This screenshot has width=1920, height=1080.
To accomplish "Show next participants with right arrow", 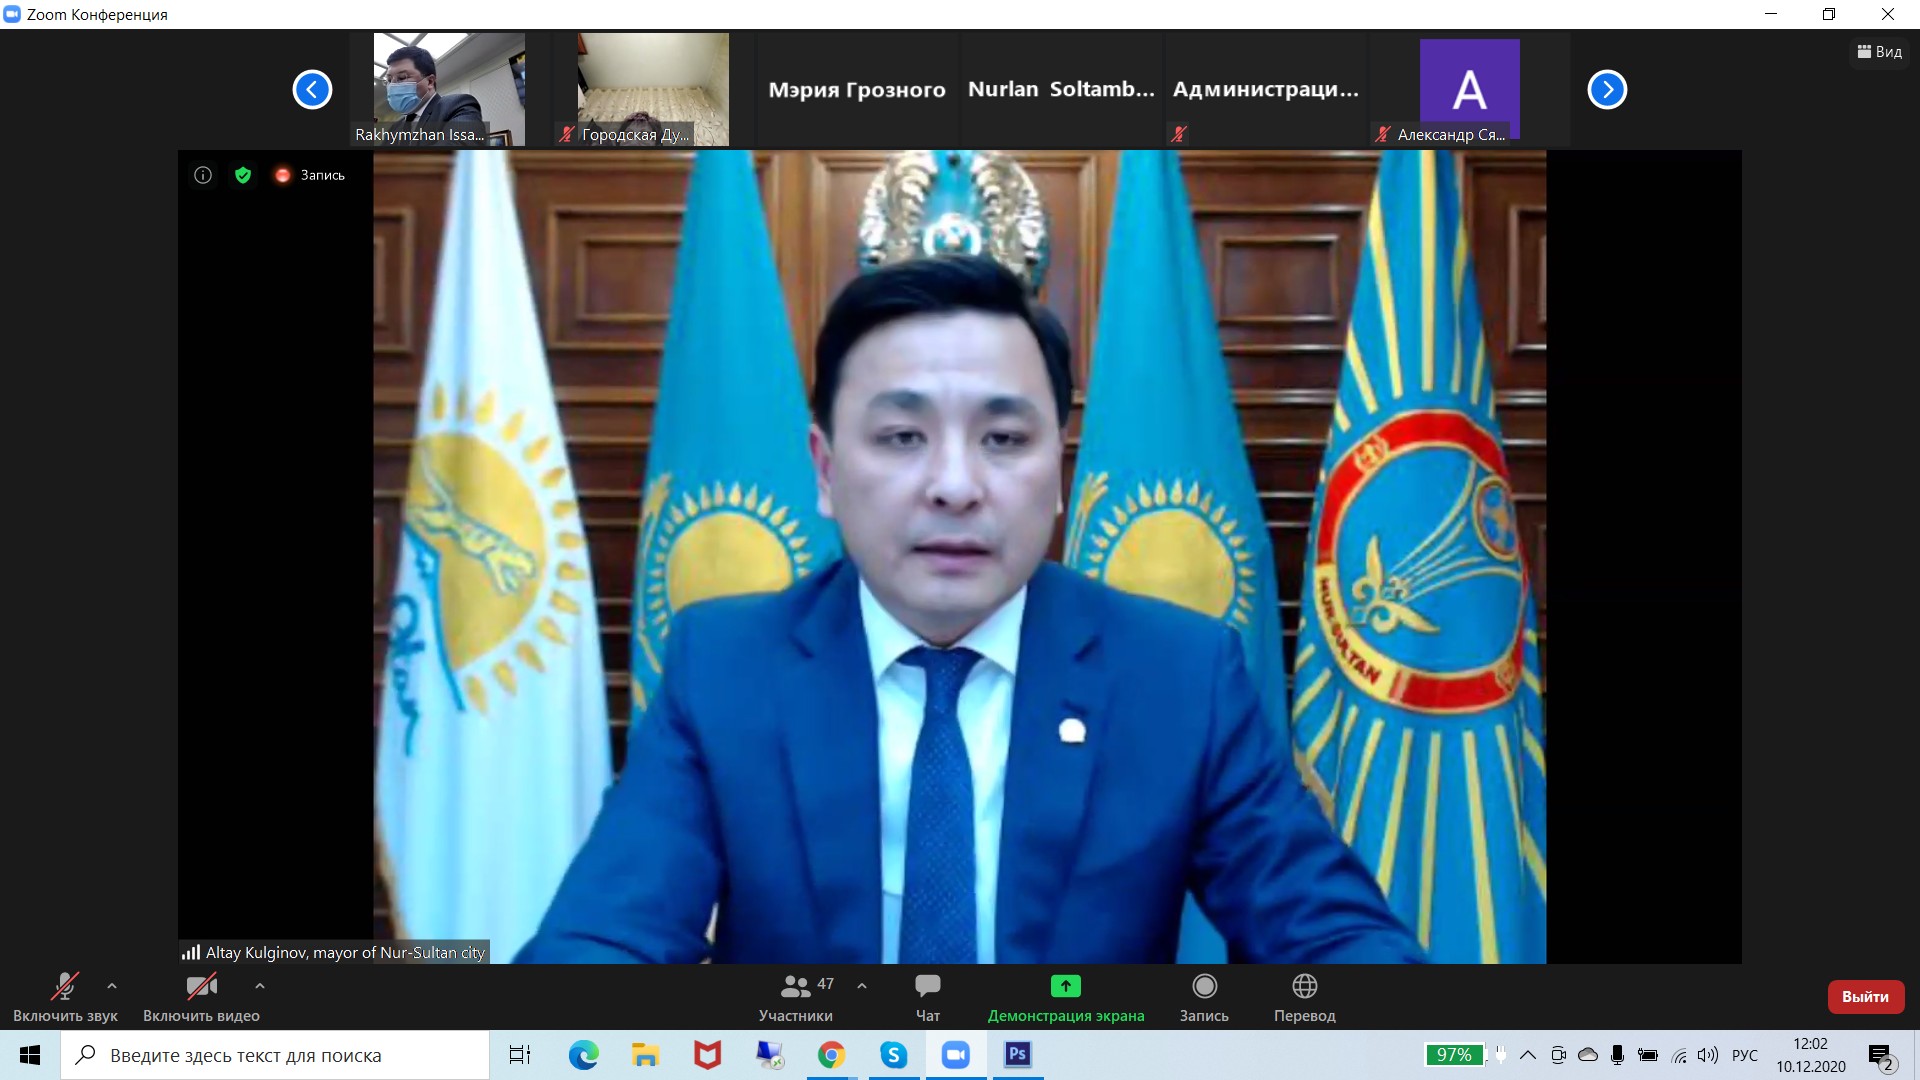I will [x=1607, y=90].
